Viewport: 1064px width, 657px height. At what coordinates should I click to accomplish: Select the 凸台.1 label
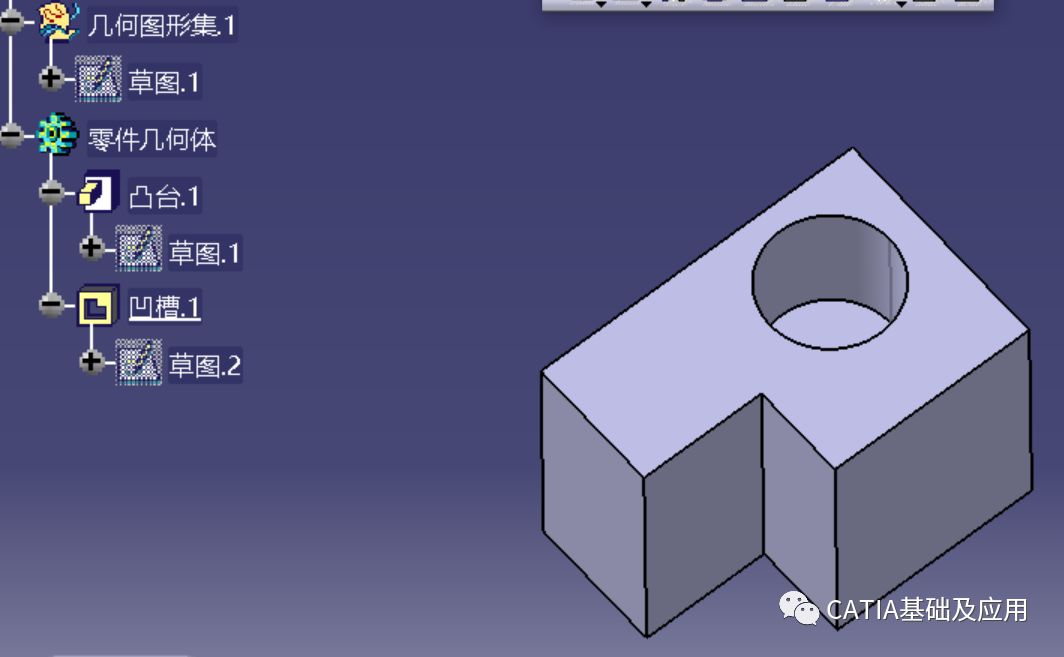[165, 197]
